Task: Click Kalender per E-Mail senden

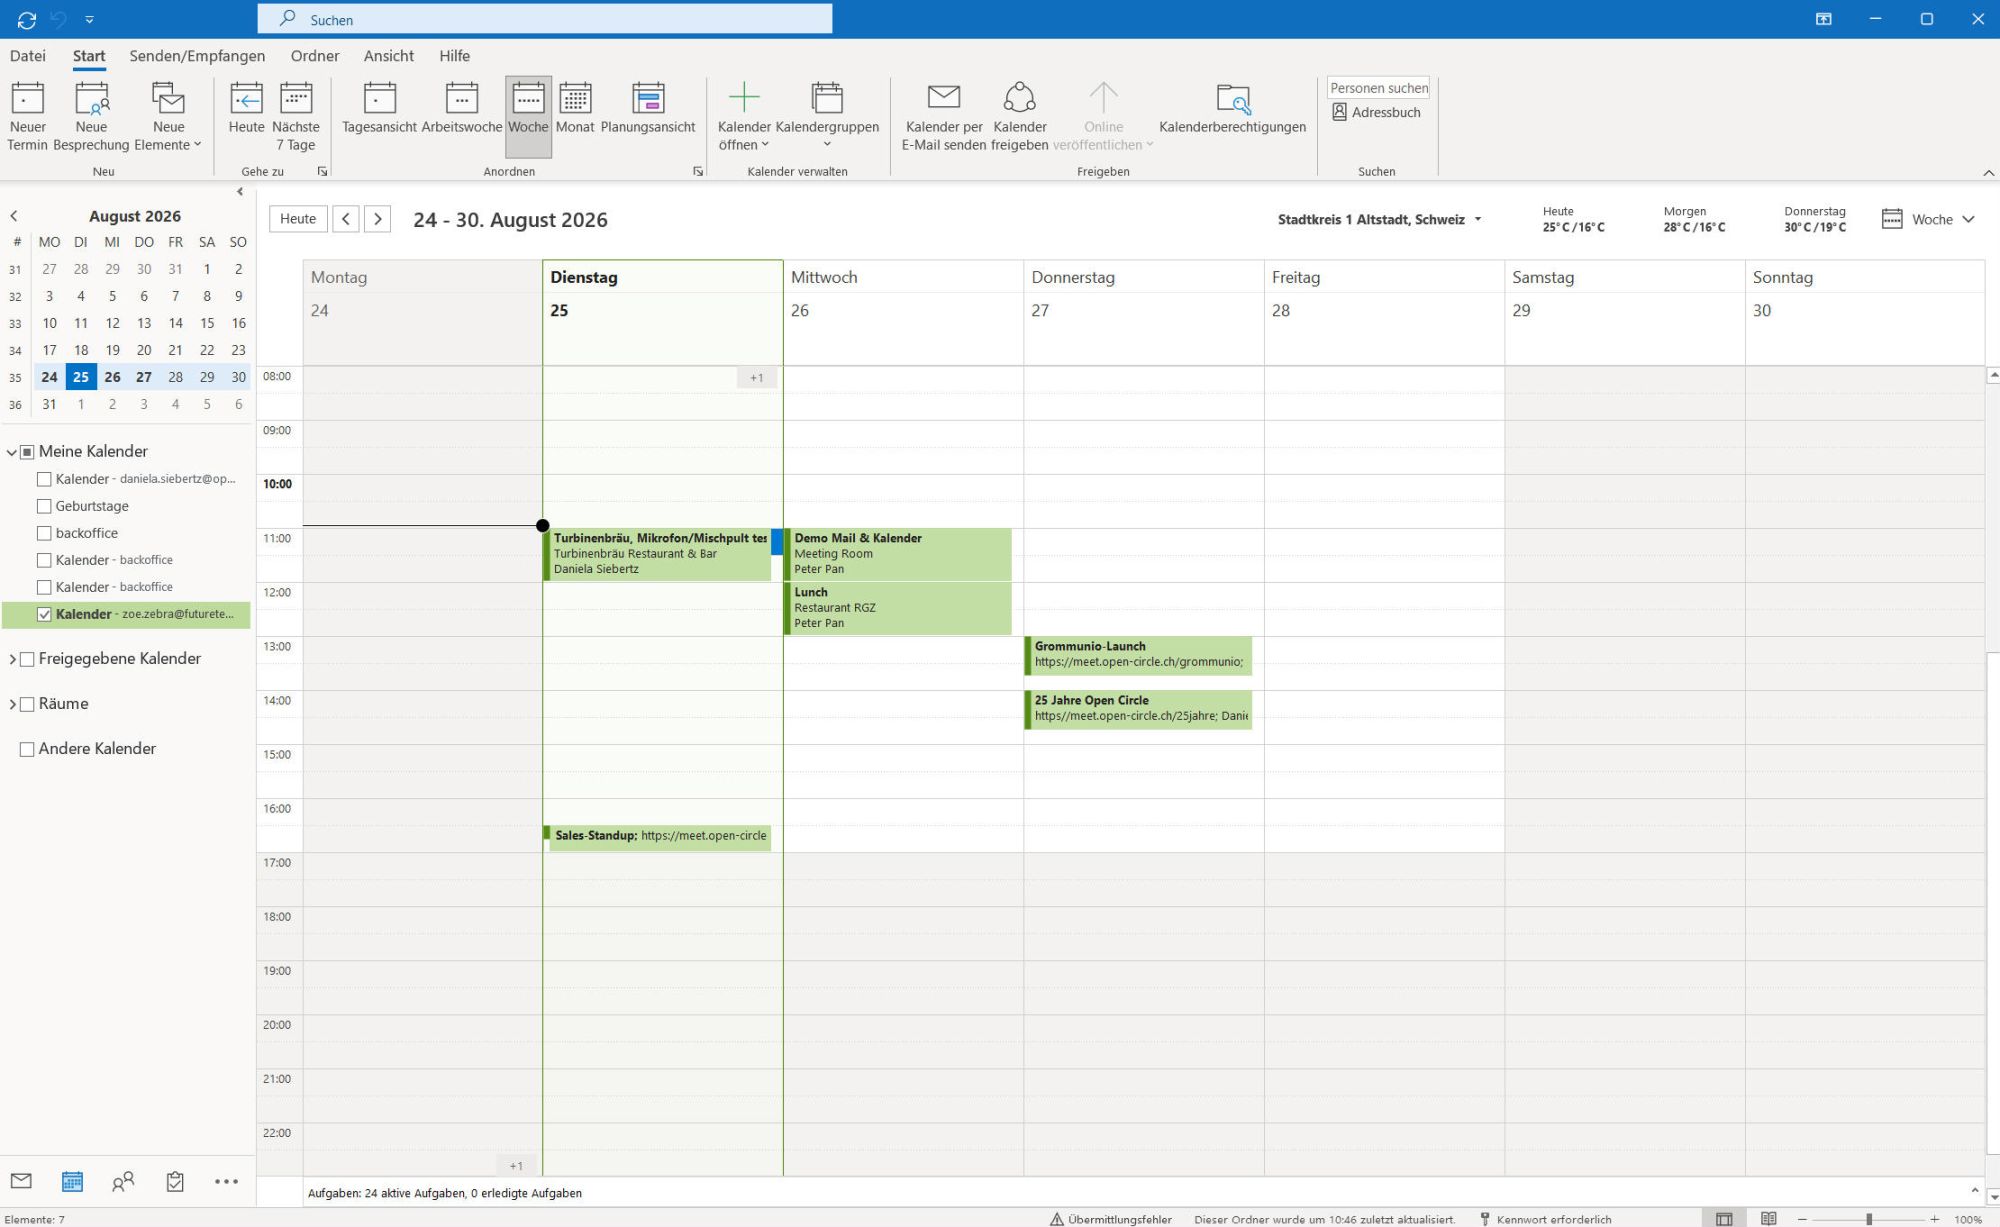Action: point(943,116)
